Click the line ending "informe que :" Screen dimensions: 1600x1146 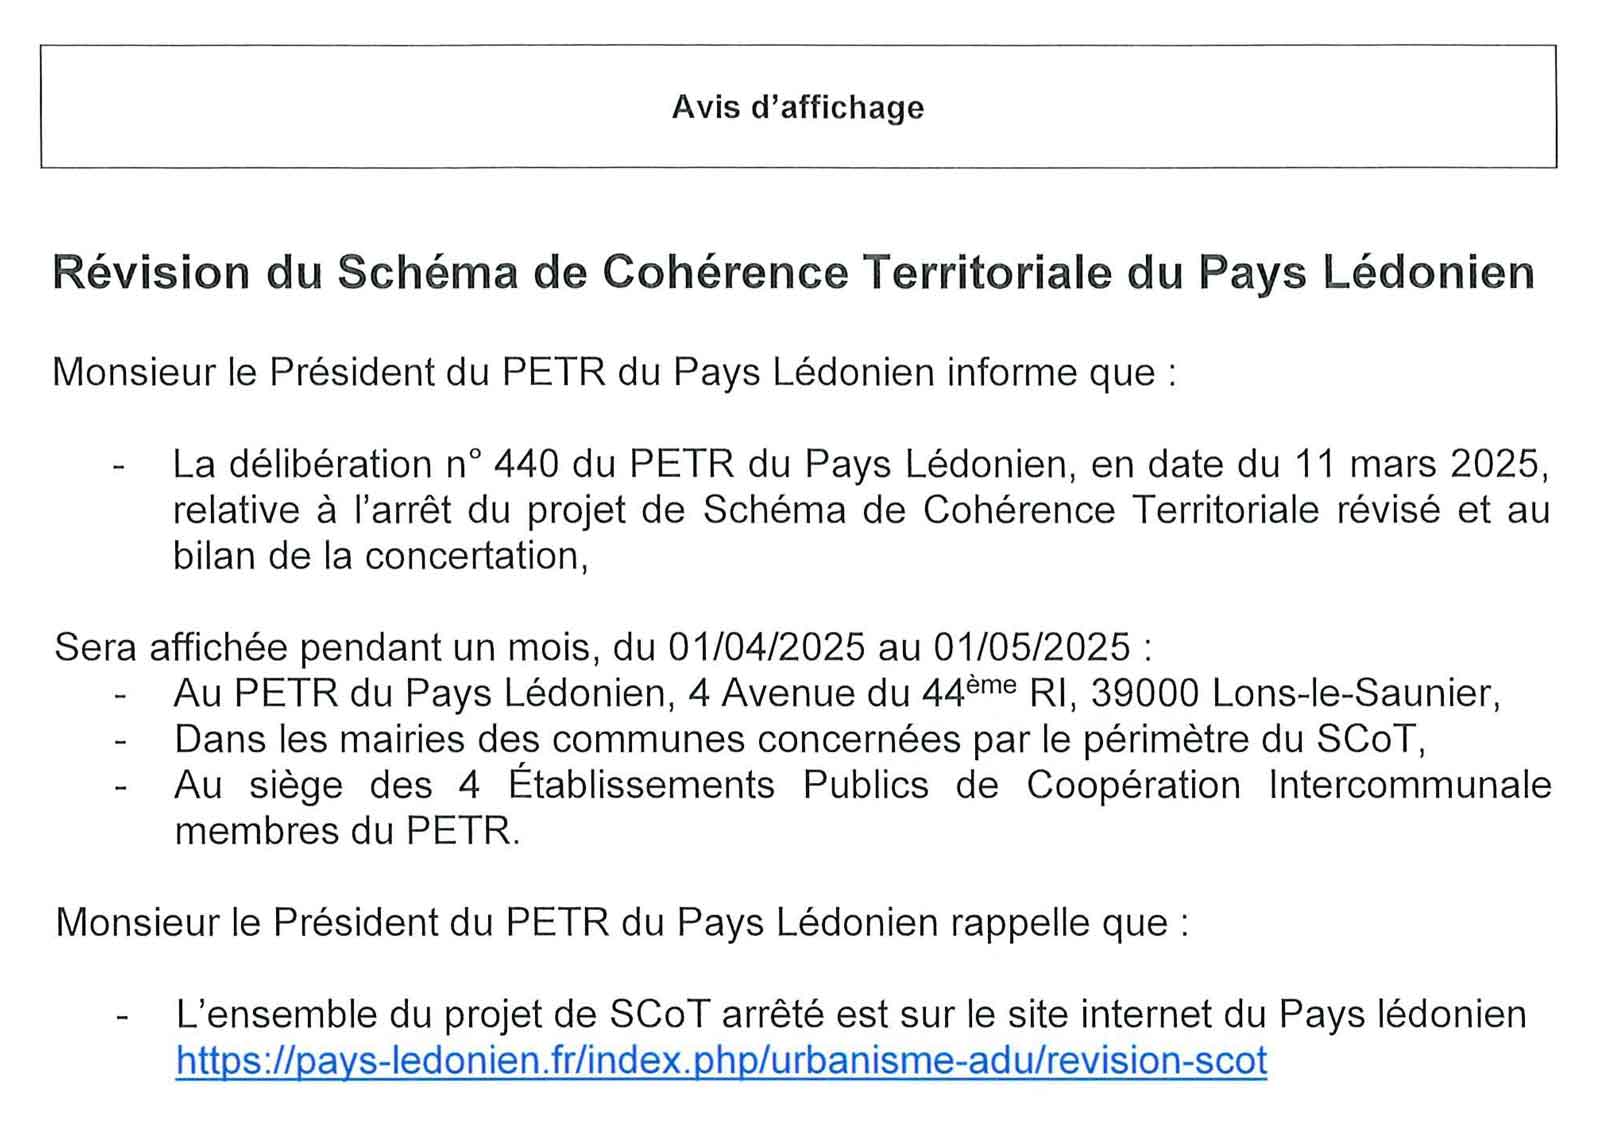click(x=614, y=372)
